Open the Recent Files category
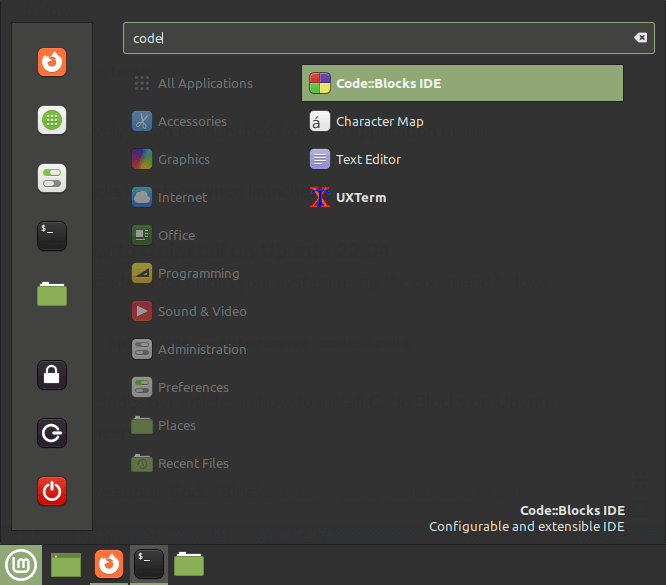 pos(193,463)
